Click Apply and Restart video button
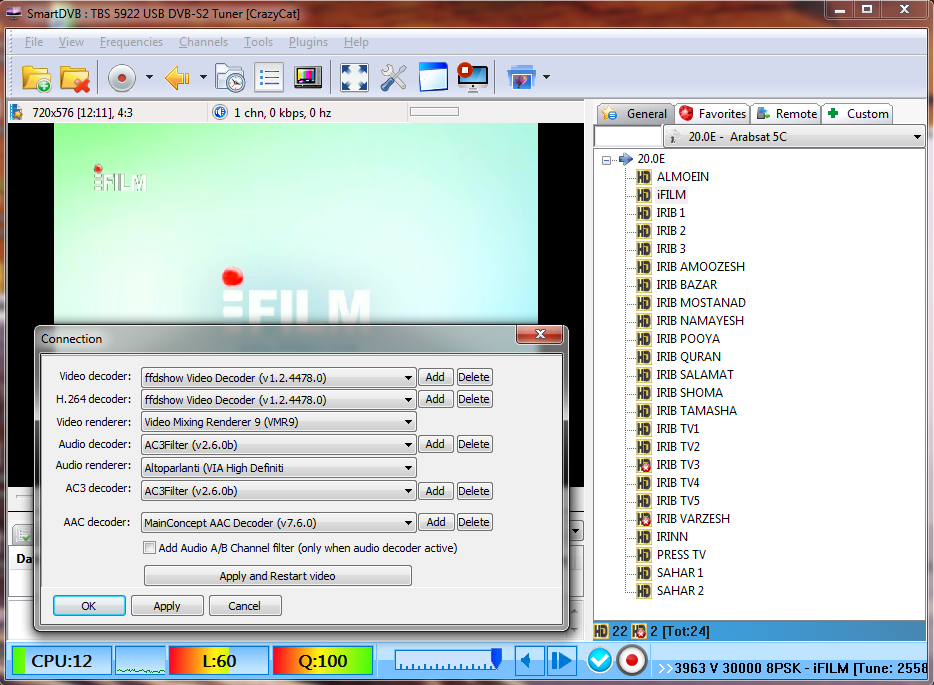This screenshot has width=934, height=685. [278, 575]
